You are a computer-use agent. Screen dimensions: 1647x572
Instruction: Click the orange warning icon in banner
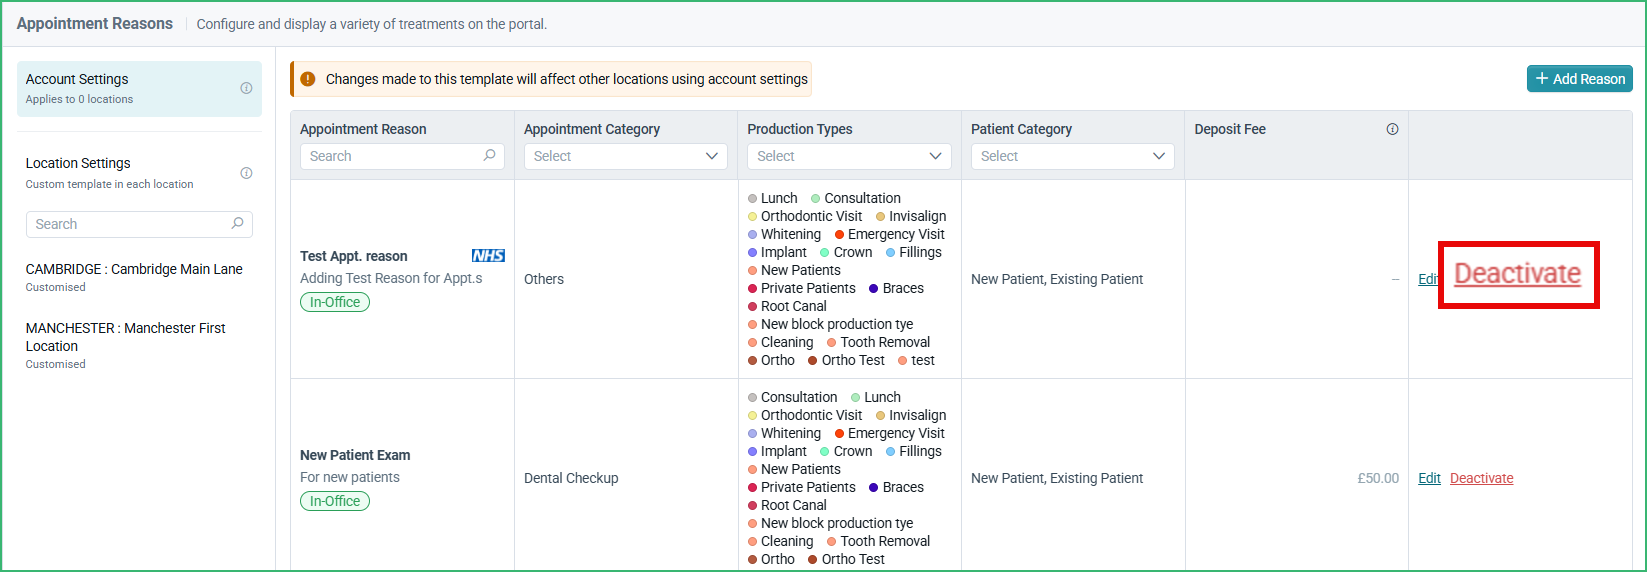pyautogui.click(x=308, y=79)
